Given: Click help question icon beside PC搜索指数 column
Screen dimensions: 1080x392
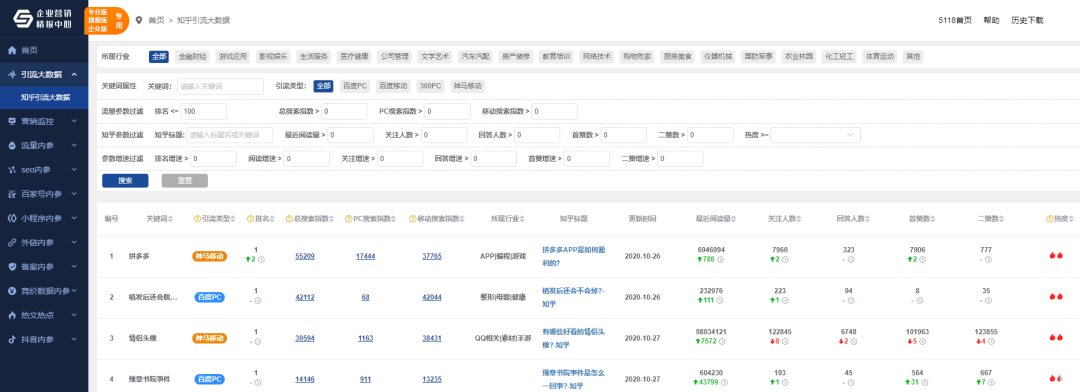Looking at the screenshot, I should click(349, 218).
